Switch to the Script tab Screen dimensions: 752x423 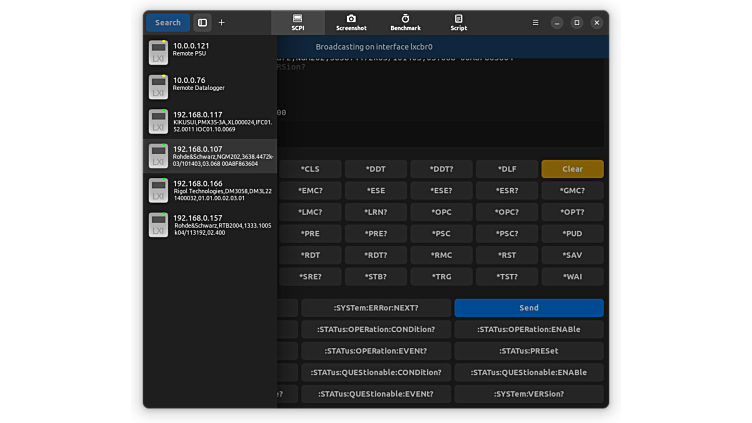pos(458,22)
